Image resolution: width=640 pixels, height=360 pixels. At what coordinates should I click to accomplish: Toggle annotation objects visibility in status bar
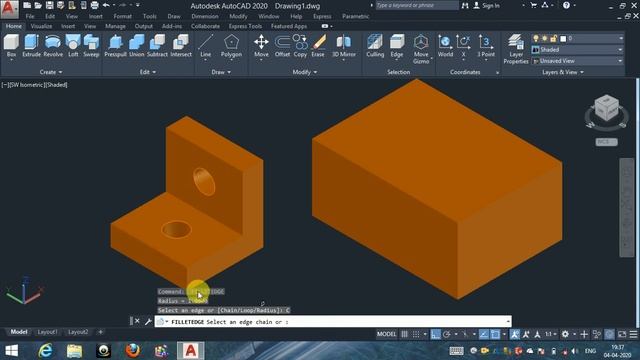515,334
